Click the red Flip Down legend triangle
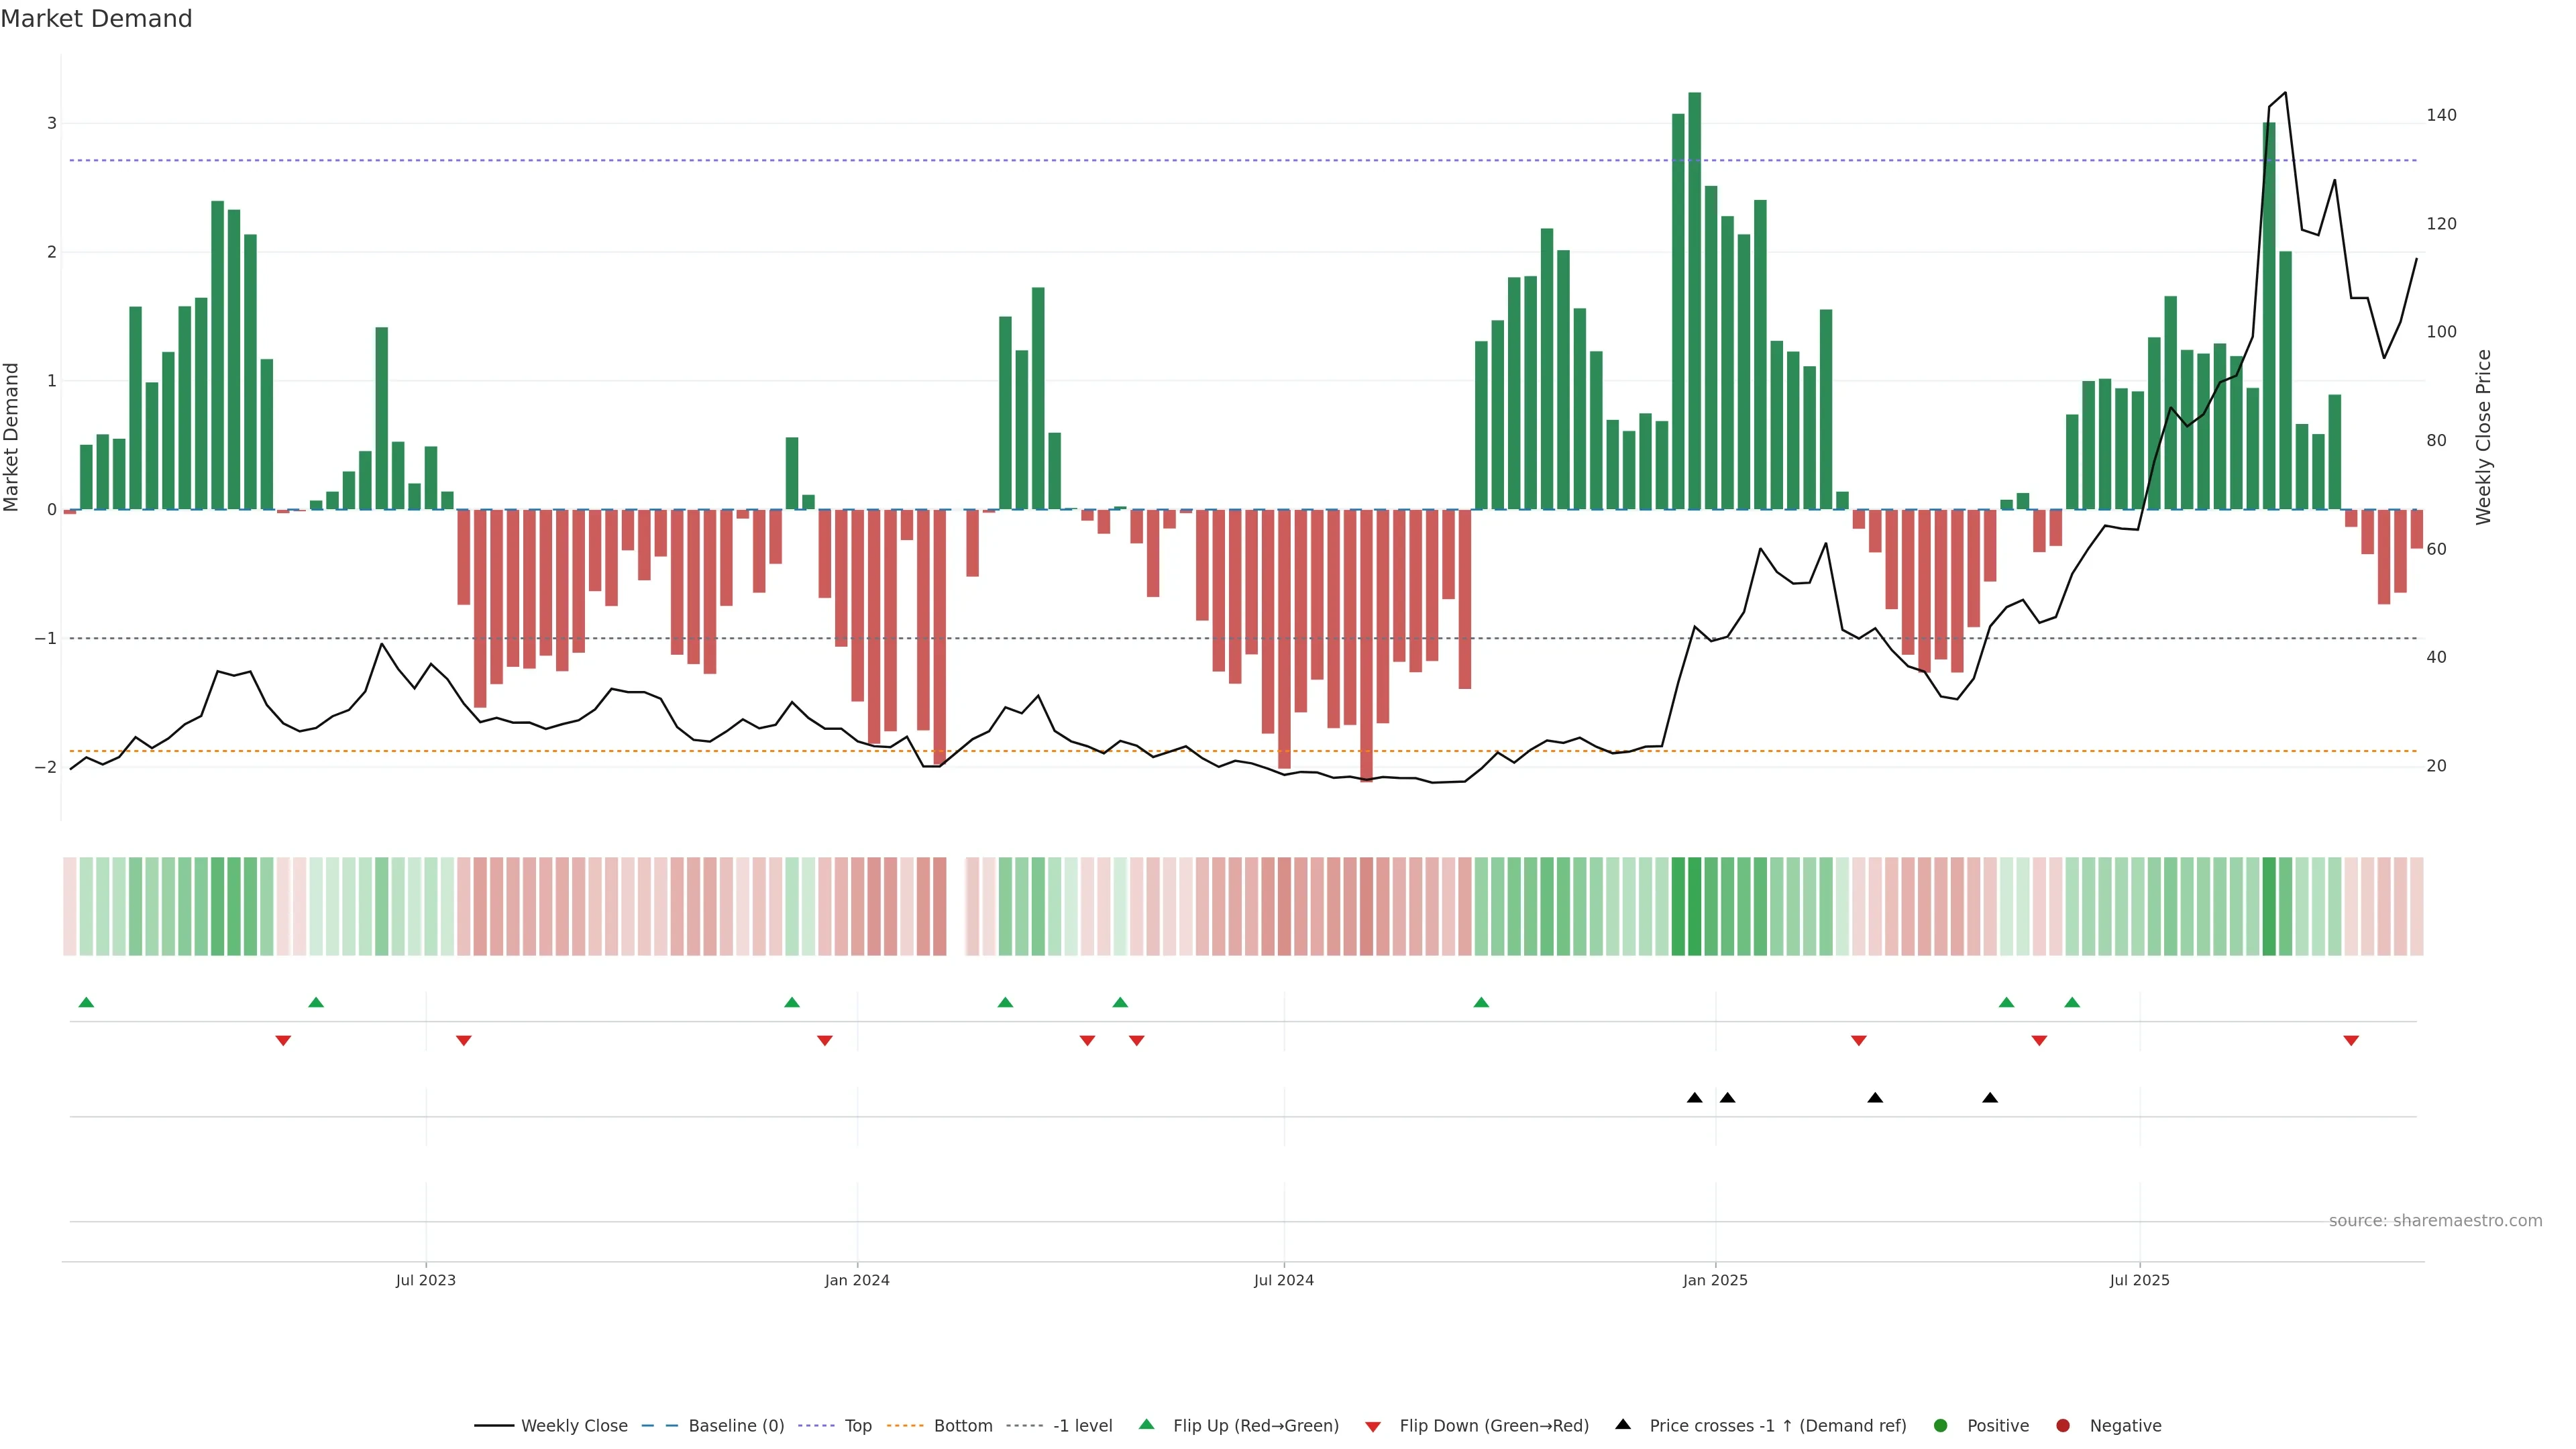 pyautogui.click(x=1373, y=1426)
